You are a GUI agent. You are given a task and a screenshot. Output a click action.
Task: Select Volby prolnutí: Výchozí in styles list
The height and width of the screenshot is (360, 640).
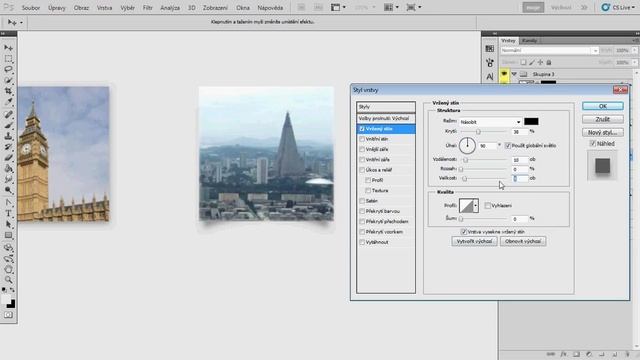tap(386, 118)
